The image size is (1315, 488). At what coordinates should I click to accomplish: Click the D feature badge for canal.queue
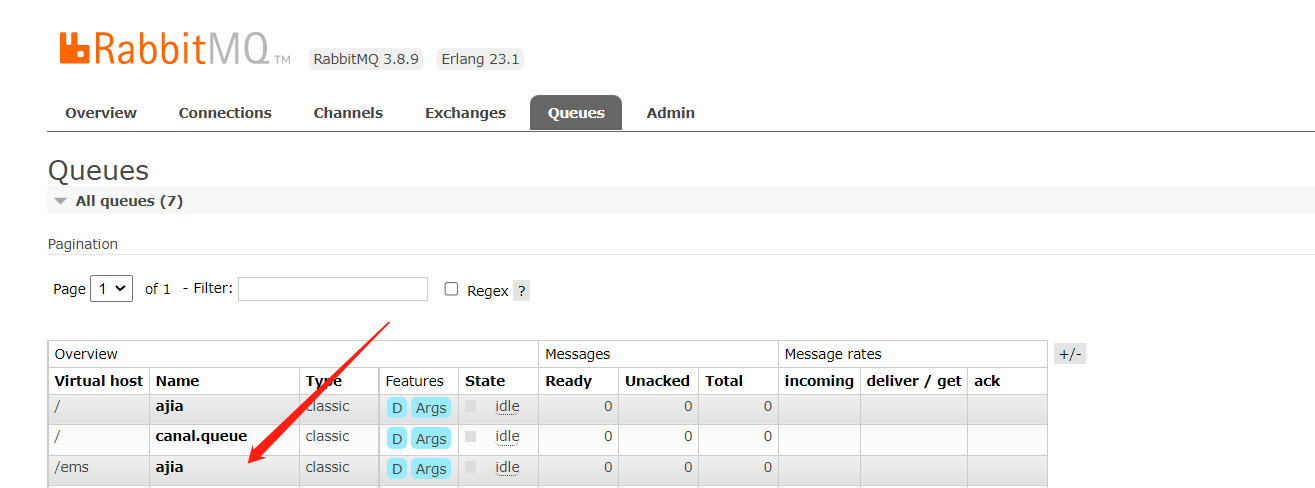(x=397, y=438)
